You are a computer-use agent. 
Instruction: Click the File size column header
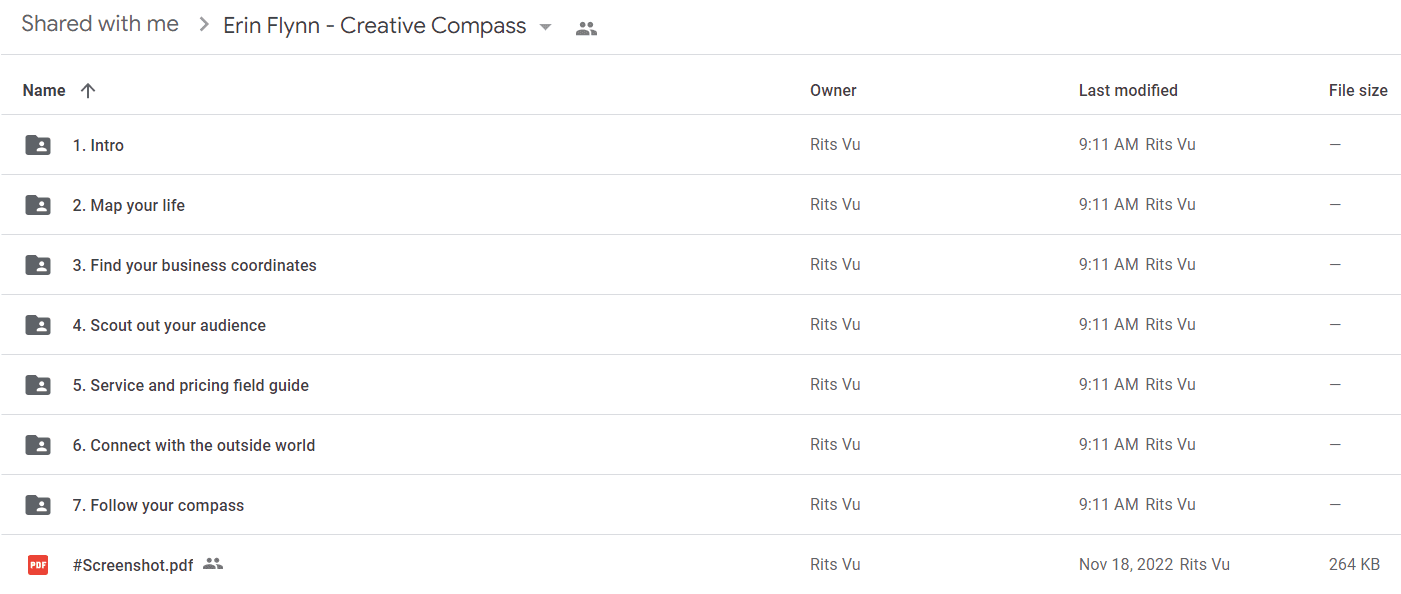[1358, 90]
